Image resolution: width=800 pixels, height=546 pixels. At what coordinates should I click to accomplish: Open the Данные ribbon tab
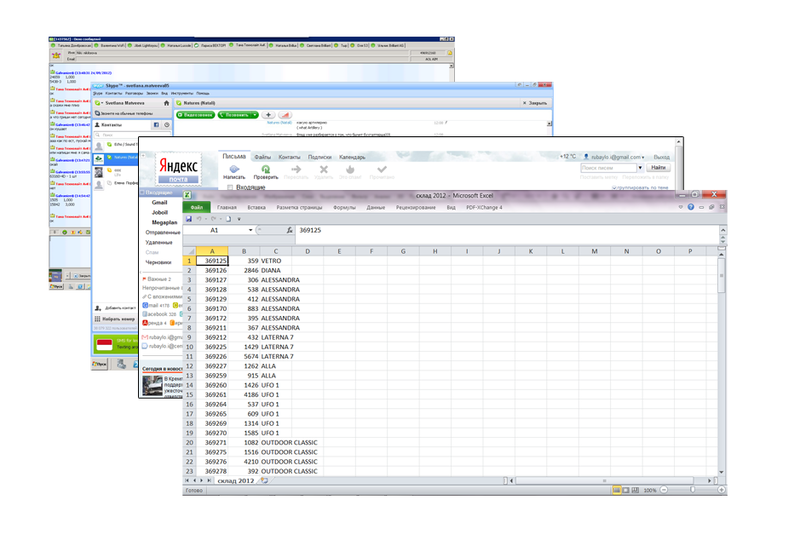pyautogui.click(x=376, y=208)
